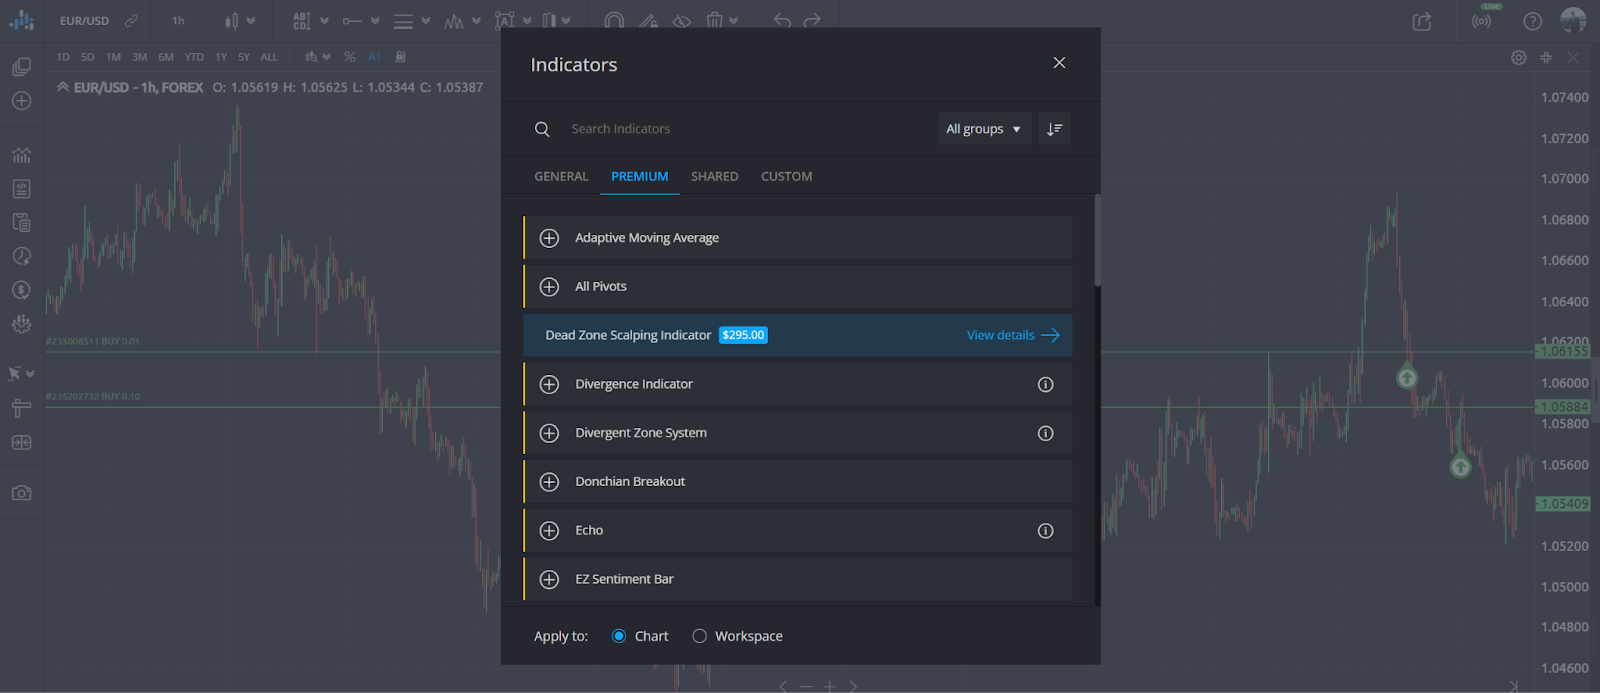Add the Adaptive Moving Average indicator
The height and width of the screenshot is (693, 1600).
coord(549,238)
